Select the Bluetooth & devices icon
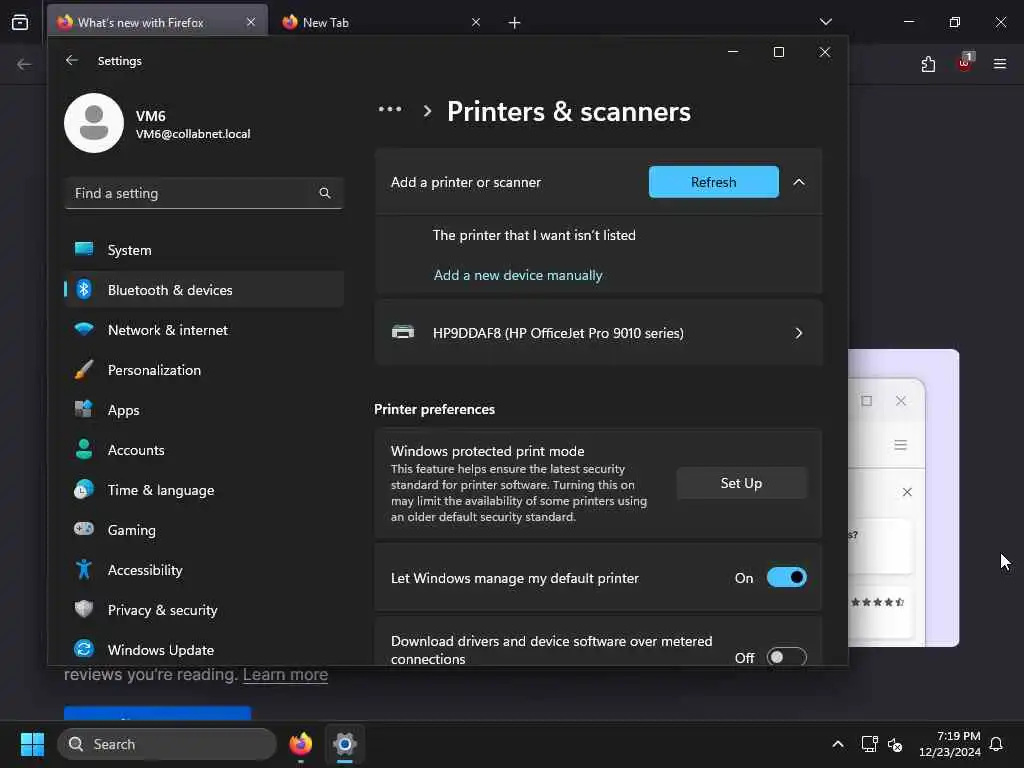1024x768 pixels. click(x=84, y=289)
